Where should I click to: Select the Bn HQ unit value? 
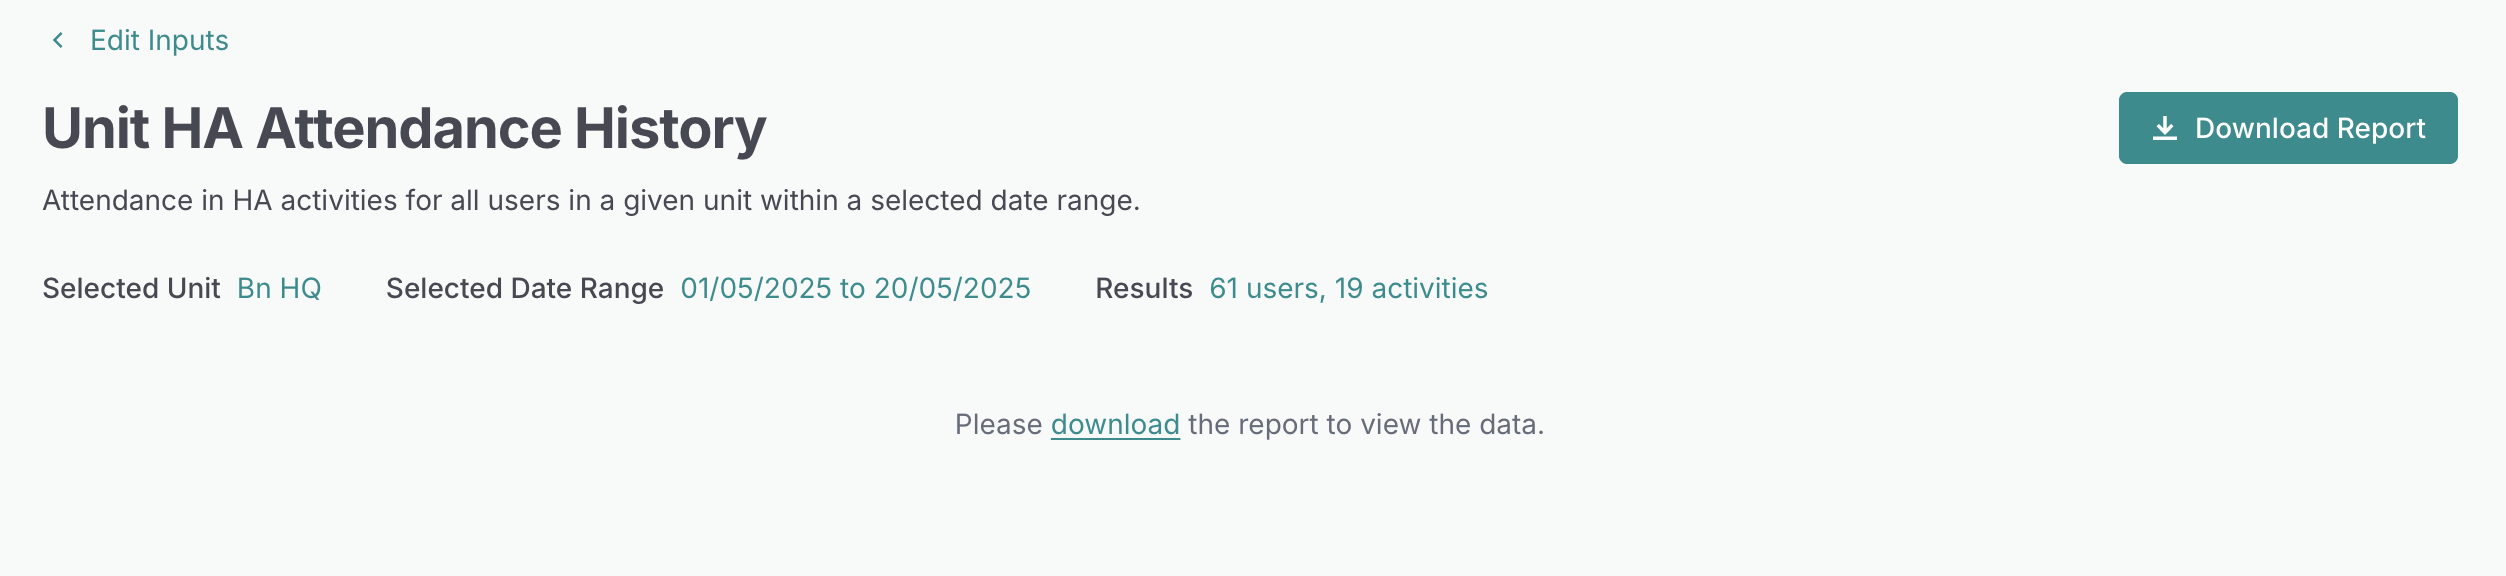point(279,288)
